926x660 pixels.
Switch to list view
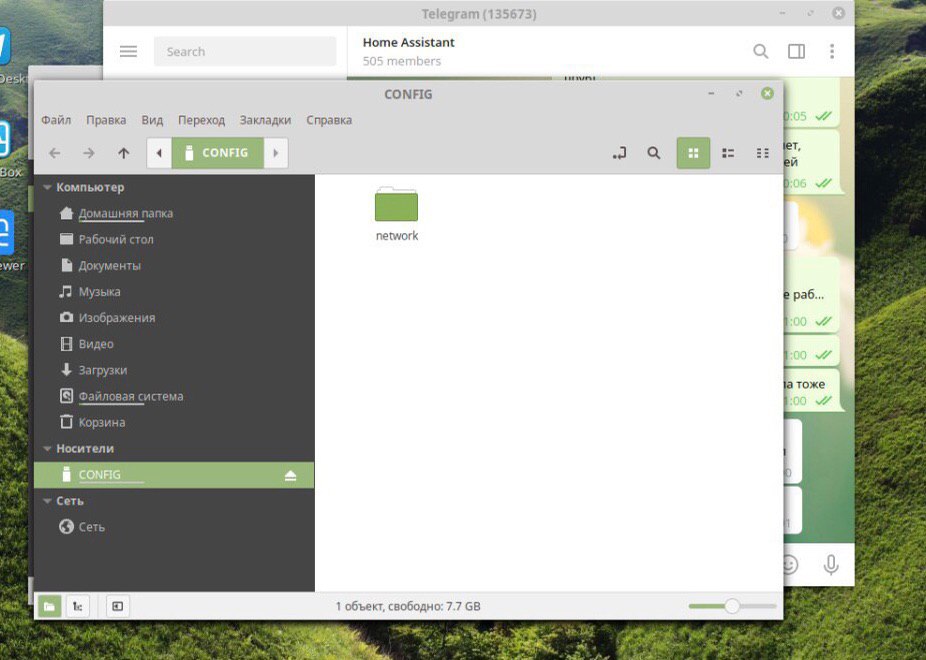728,153
